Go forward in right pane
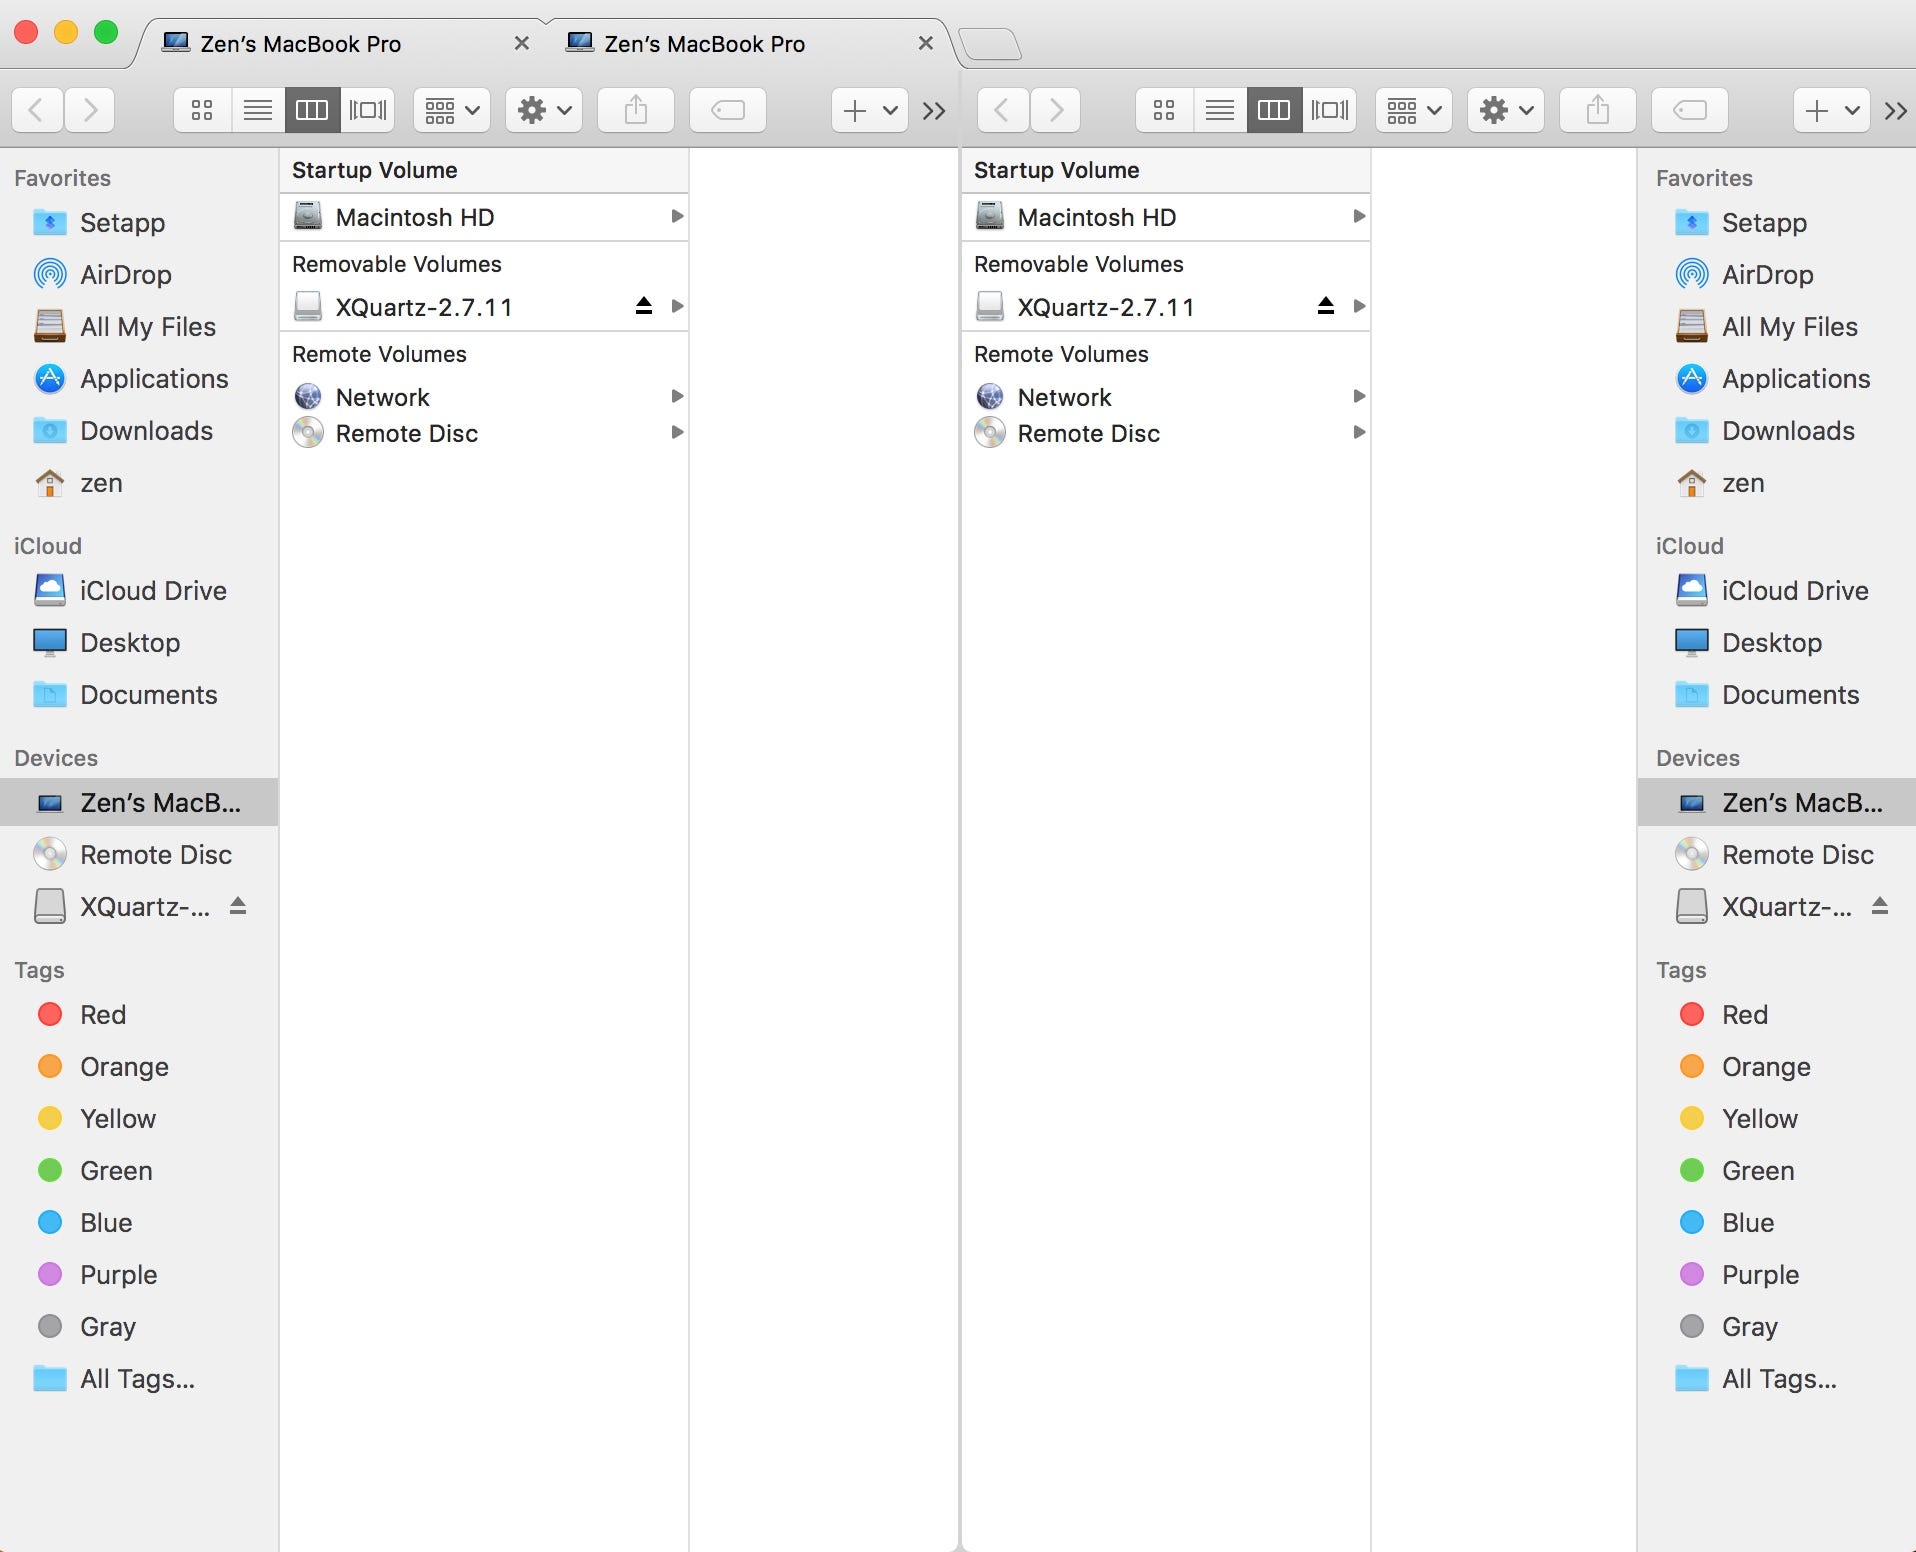The width and height of the screenshot is (1916, 1552). tap(1056, 110)
